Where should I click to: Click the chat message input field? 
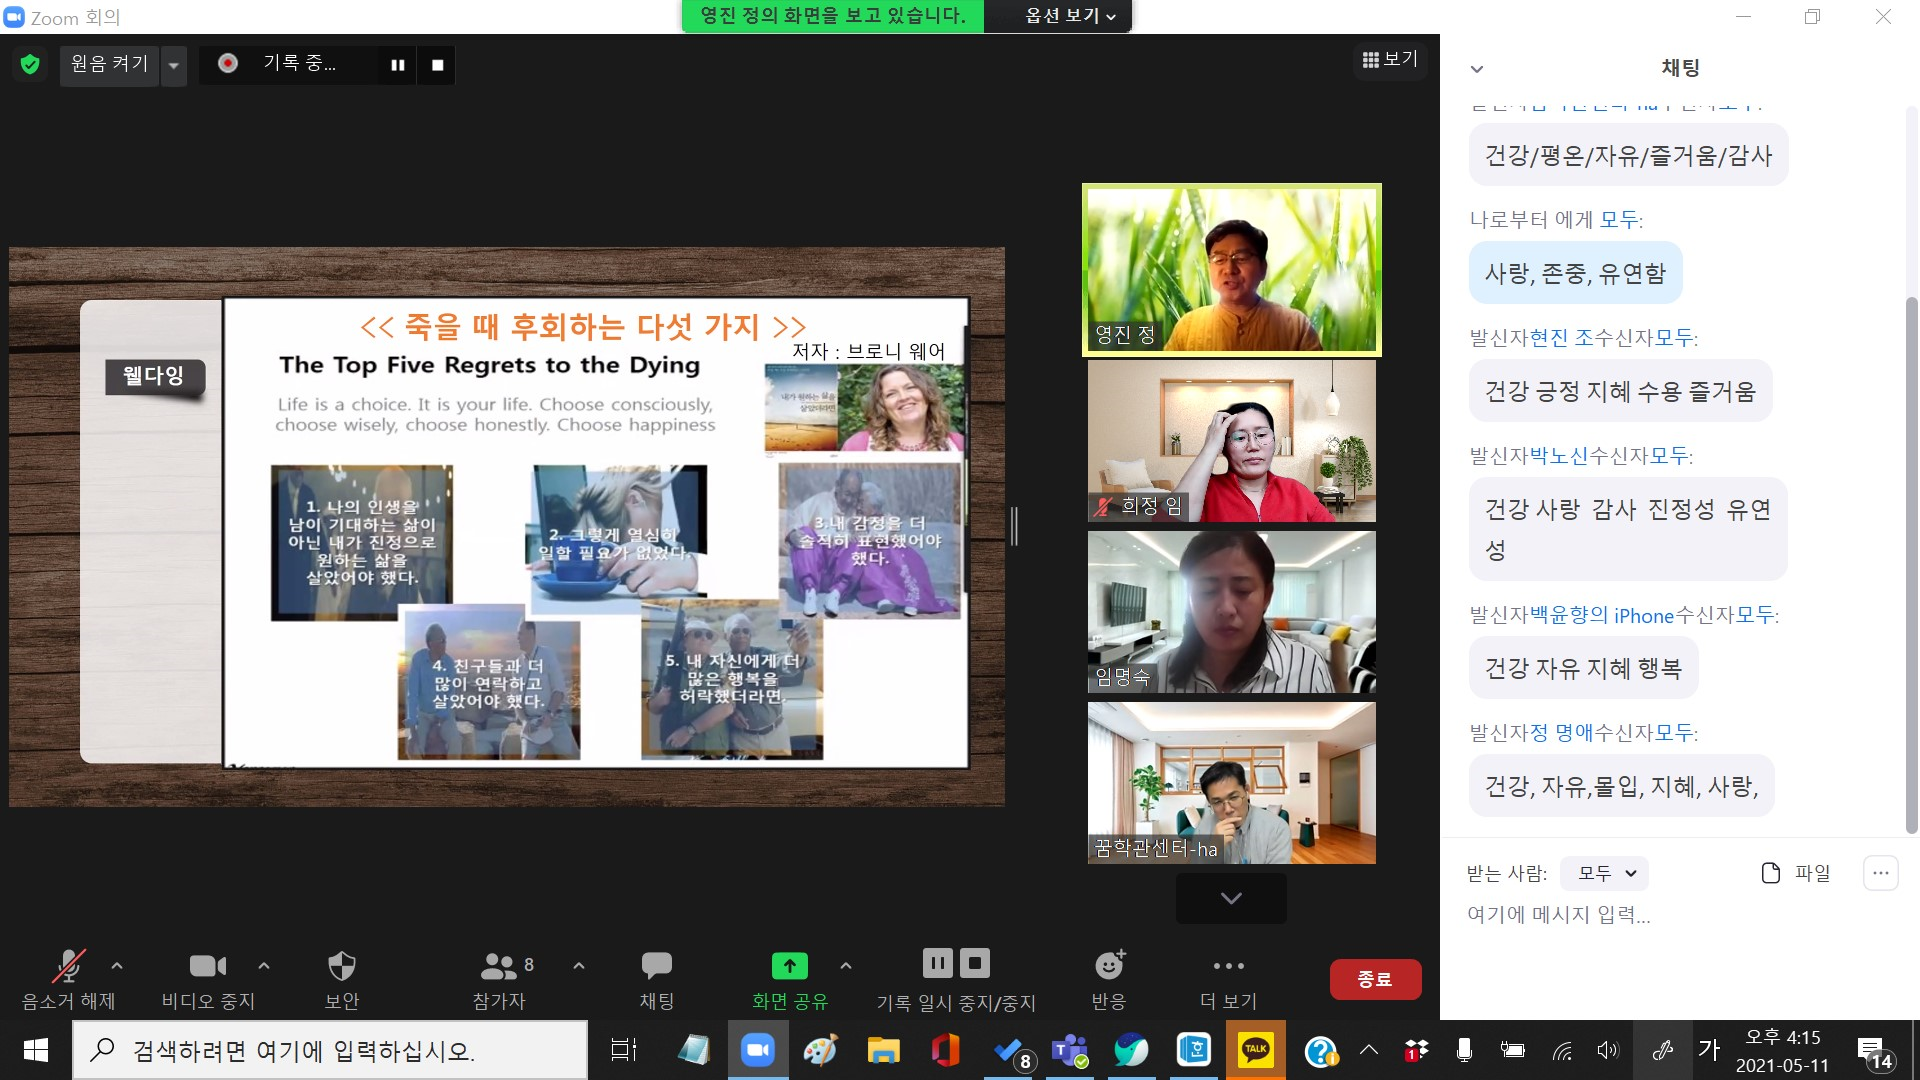click(1680, 914)
